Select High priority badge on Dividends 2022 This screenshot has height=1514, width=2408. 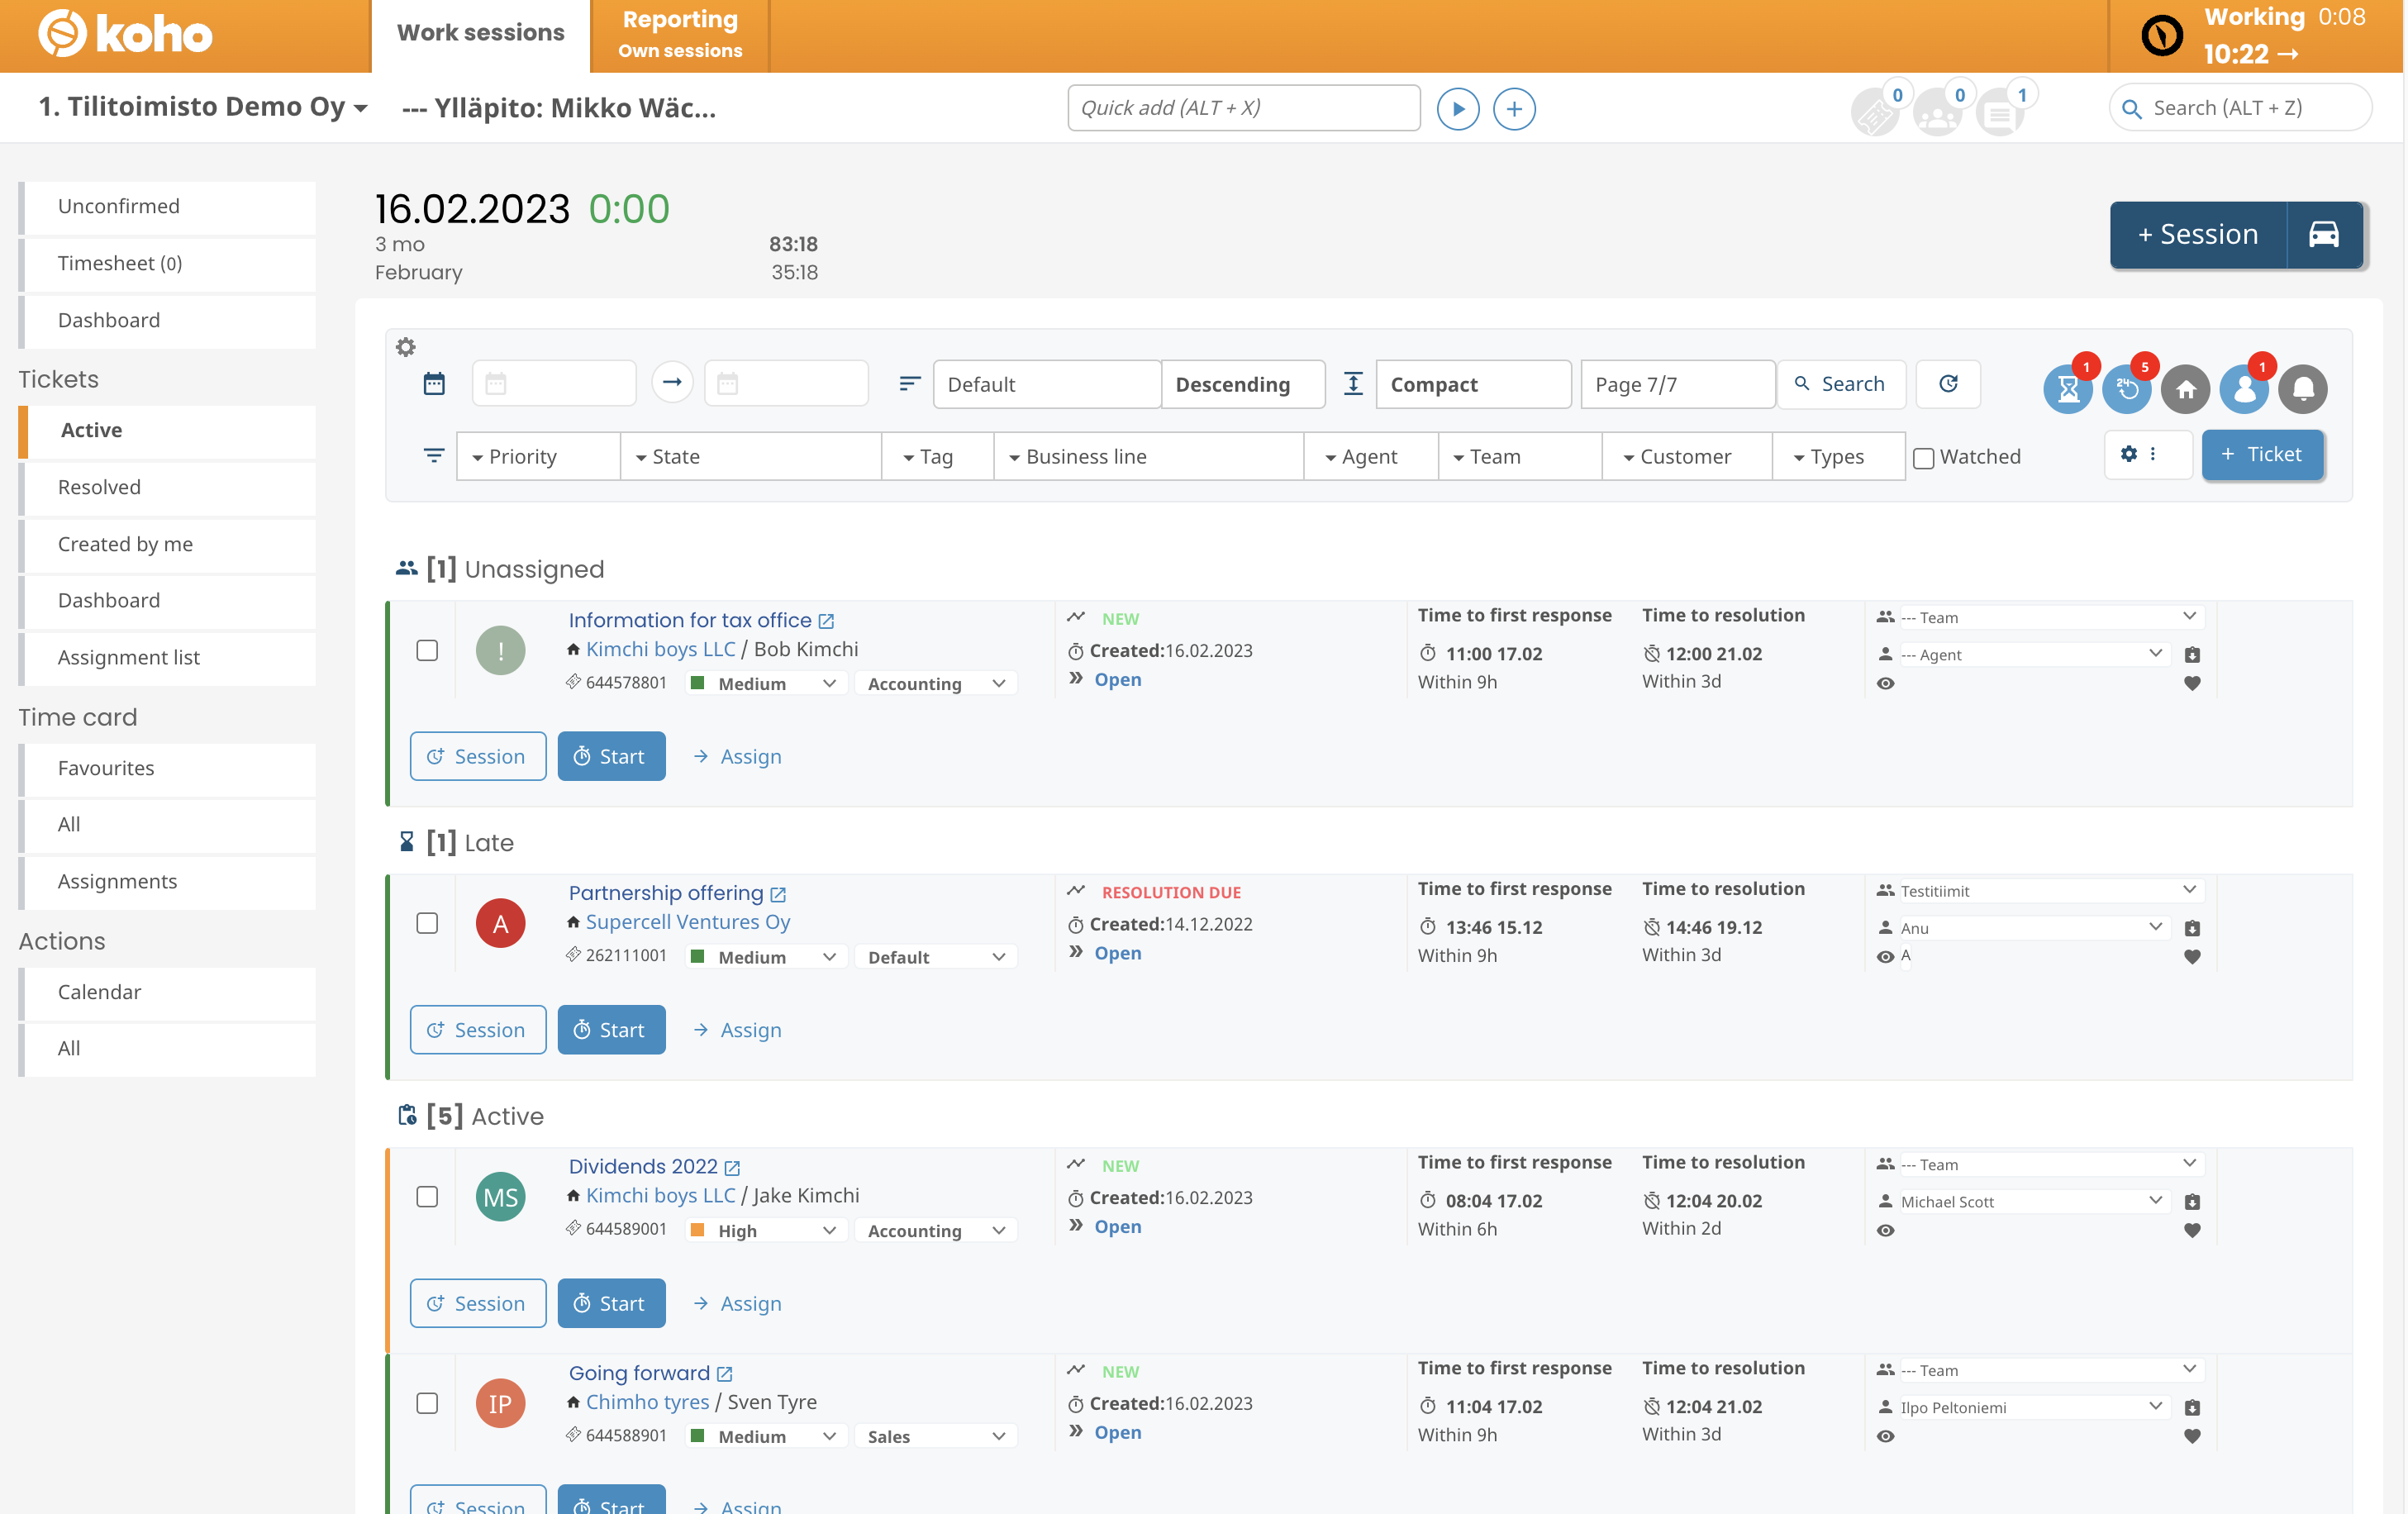pyautogui.click(x=760, y=1230)
